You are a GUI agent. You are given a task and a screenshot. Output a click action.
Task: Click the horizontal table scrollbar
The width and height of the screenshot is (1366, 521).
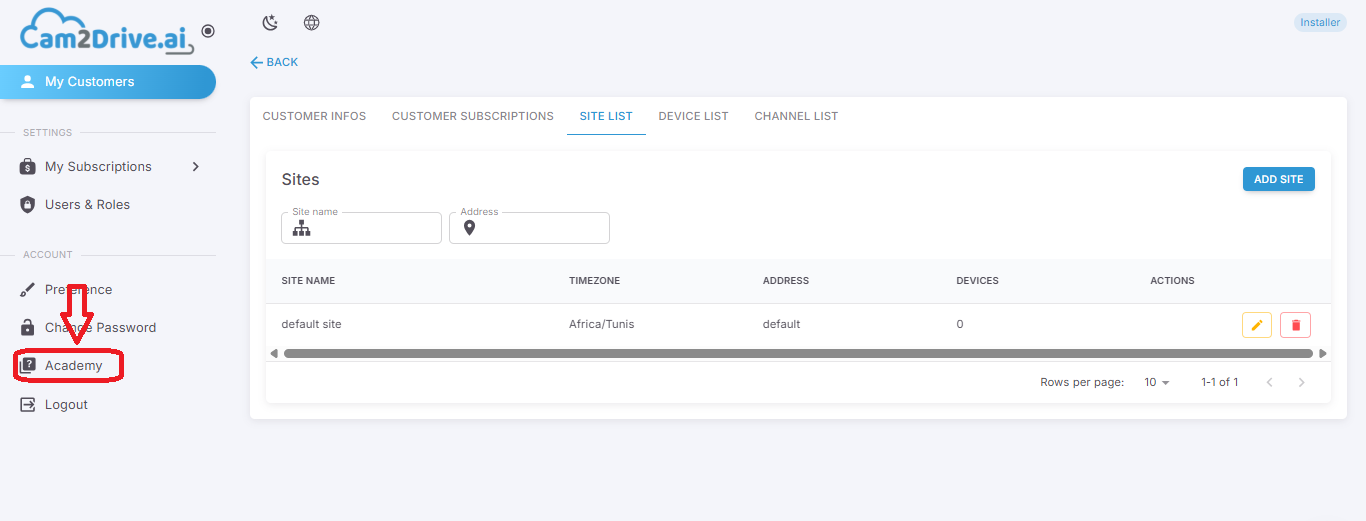pyautogui.click(x=798, y=353)
